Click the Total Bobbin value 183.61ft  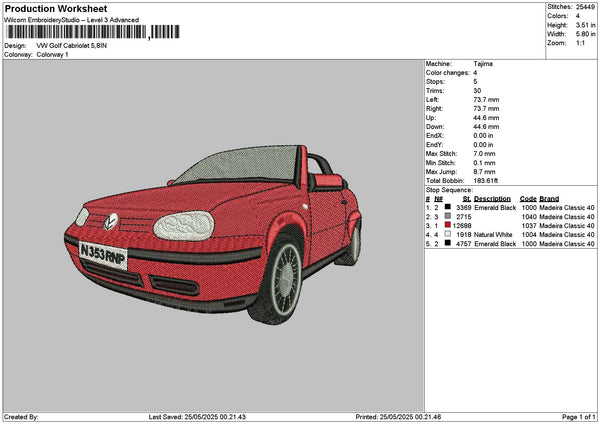pos(486,181)
